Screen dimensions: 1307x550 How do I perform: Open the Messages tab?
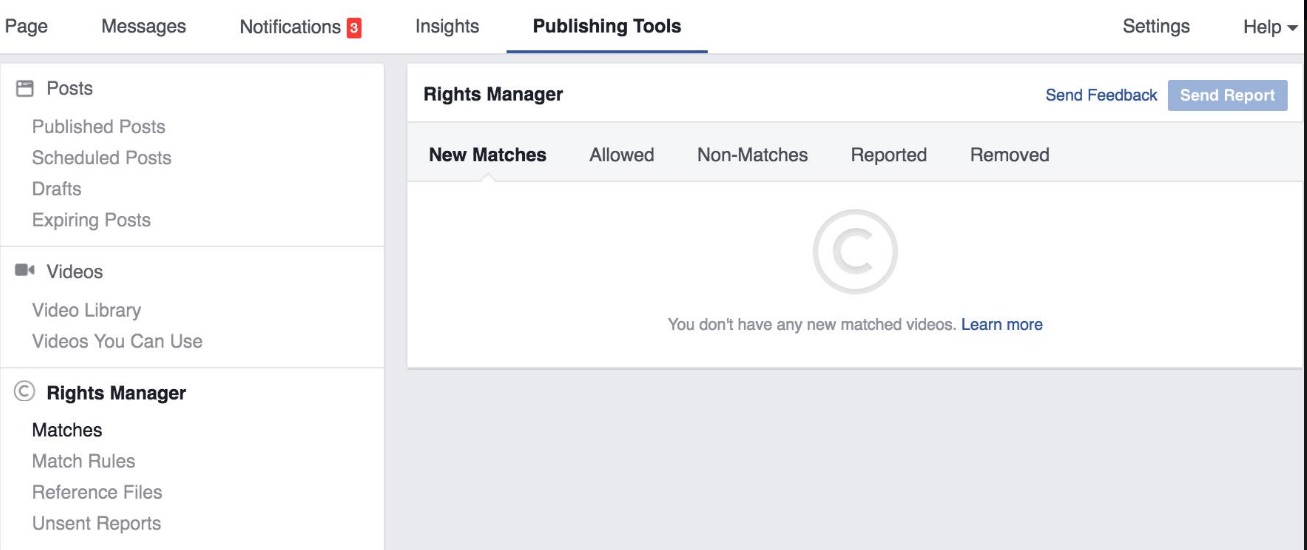143,27
